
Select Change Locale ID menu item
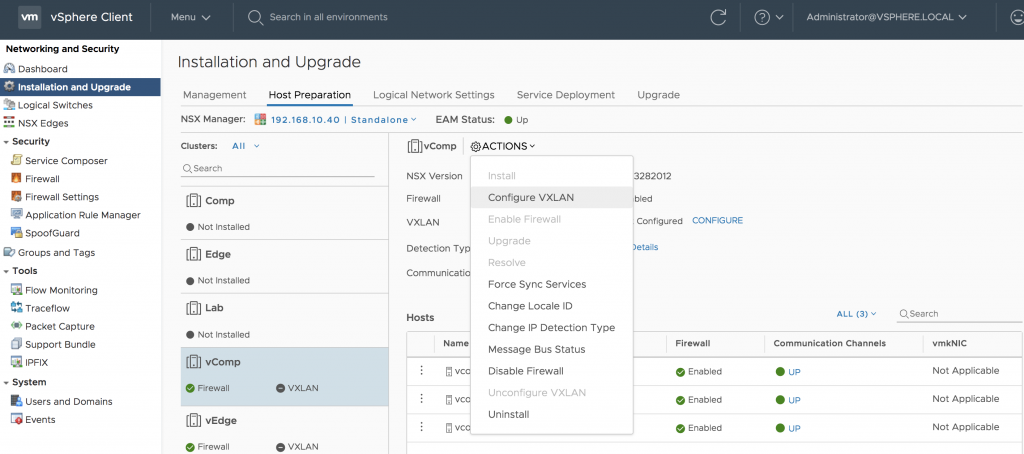click(552, 306)
